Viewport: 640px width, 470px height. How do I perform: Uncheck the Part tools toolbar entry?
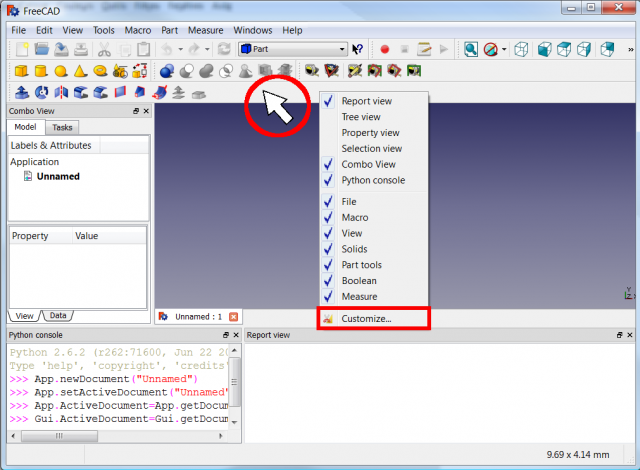click(x=361, y=265)
